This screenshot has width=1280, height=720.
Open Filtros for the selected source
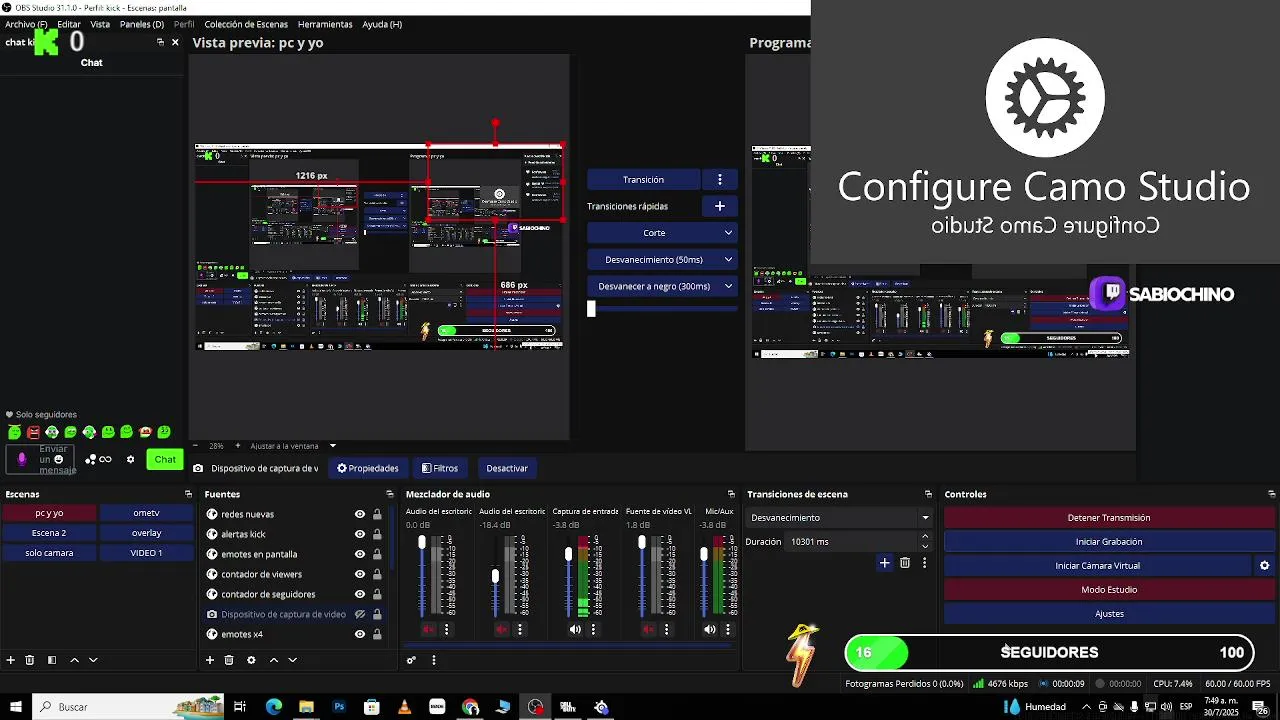(x=440, y=468)
